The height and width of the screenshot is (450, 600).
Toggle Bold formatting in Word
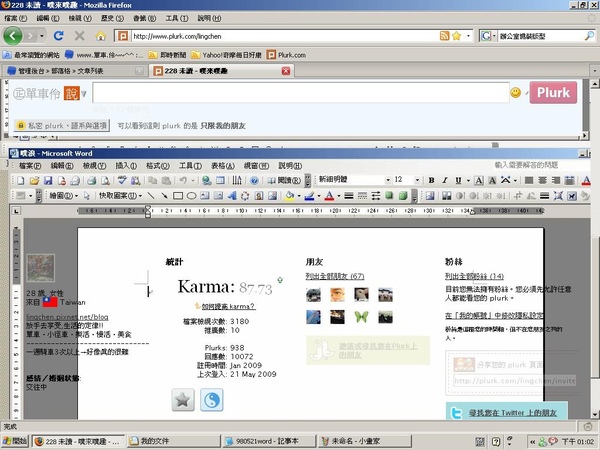pyautogui.click(x=431, y=180)
